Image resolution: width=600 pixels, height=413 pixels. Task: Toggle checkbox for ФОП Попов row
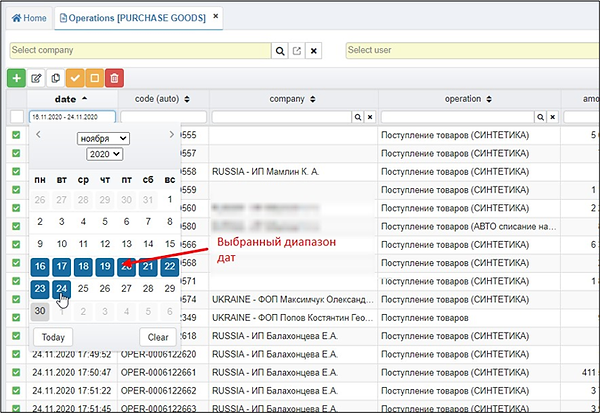coord(16,317)
